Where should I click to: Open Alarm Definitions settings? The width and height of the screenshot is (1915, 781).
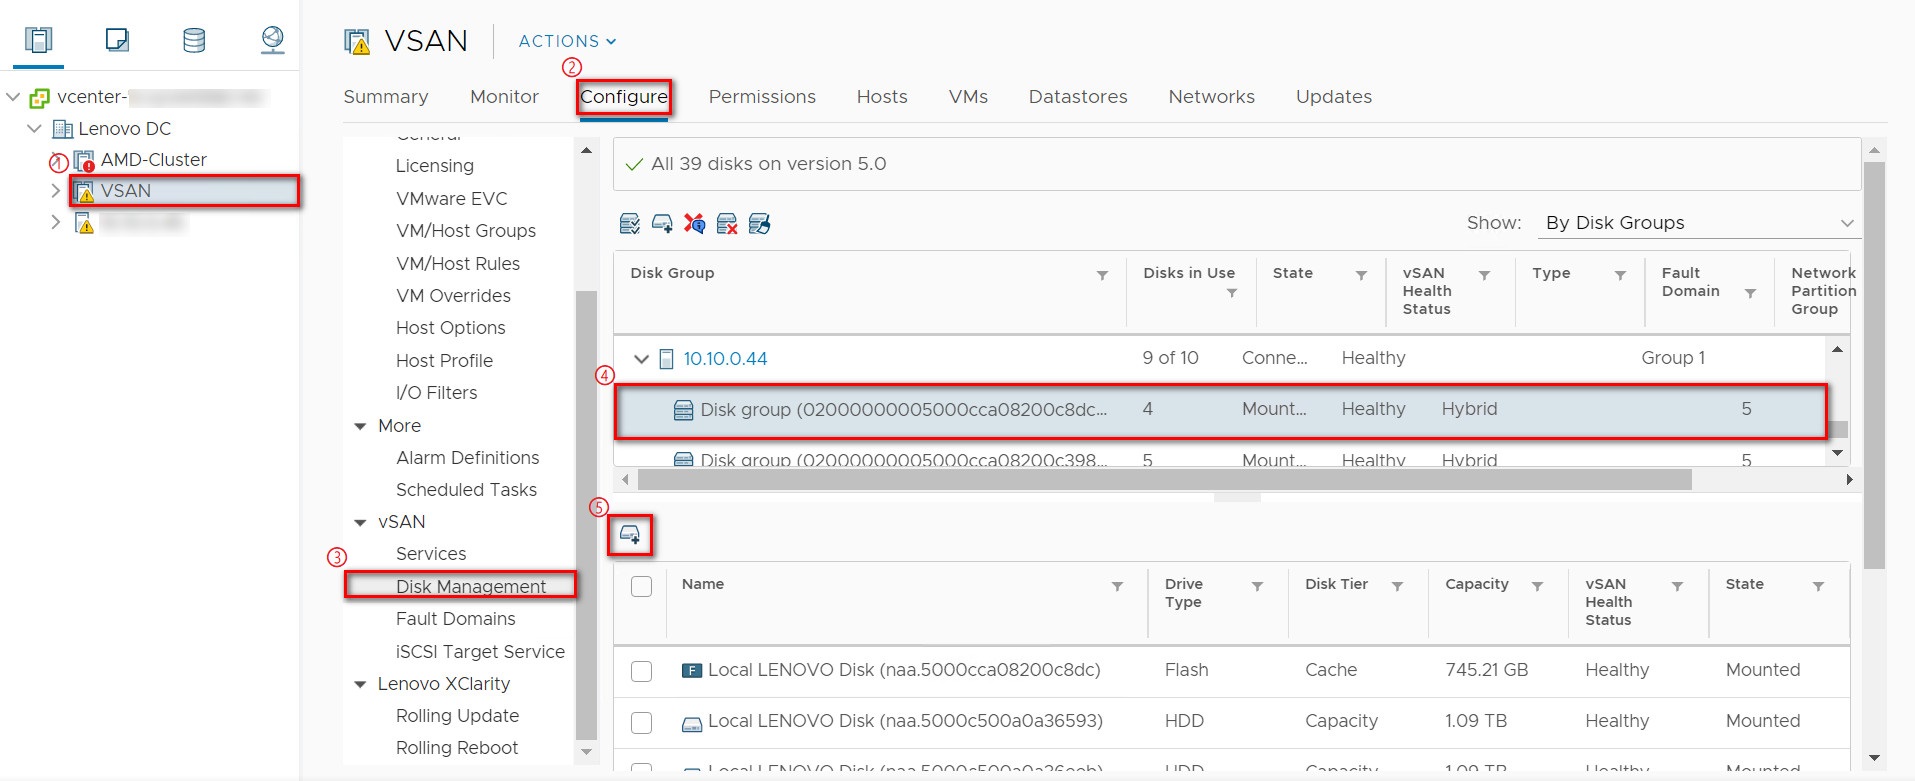click(467, 458)
